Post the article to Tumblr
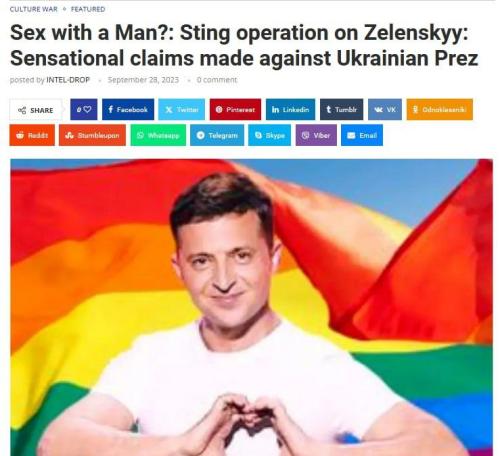 [x=342, y=109]
